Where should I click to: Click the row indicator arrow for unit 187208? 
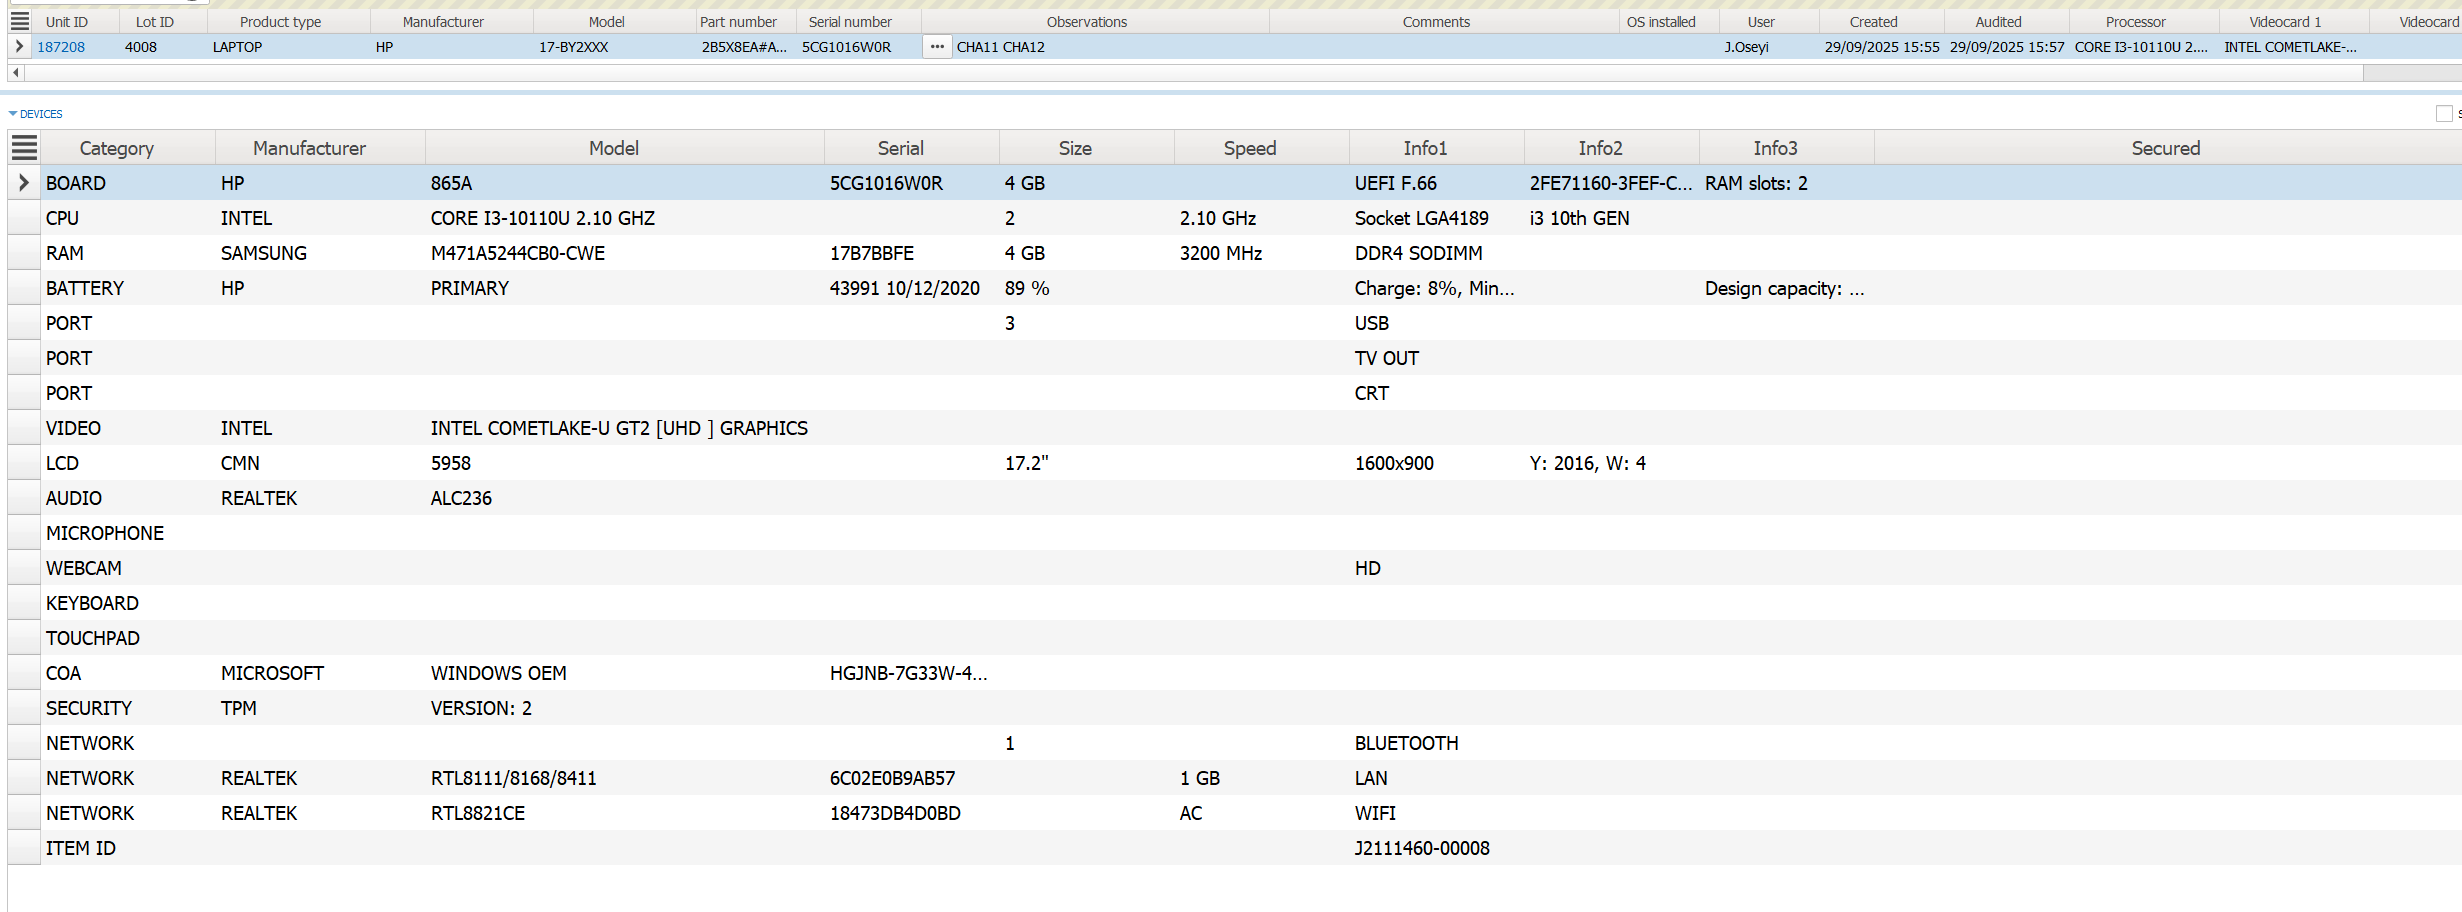coord(19,47)
